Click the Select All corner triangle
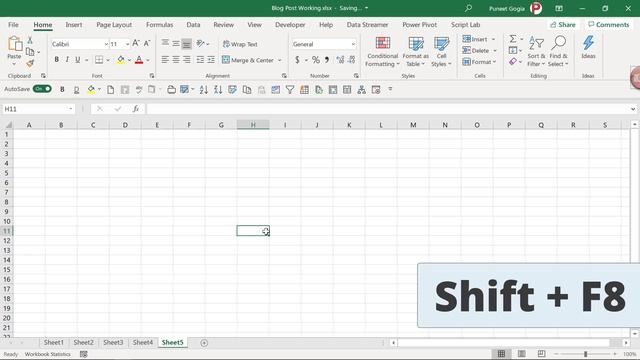The width and height of the screenshot is (640, 360). (9, 125)
